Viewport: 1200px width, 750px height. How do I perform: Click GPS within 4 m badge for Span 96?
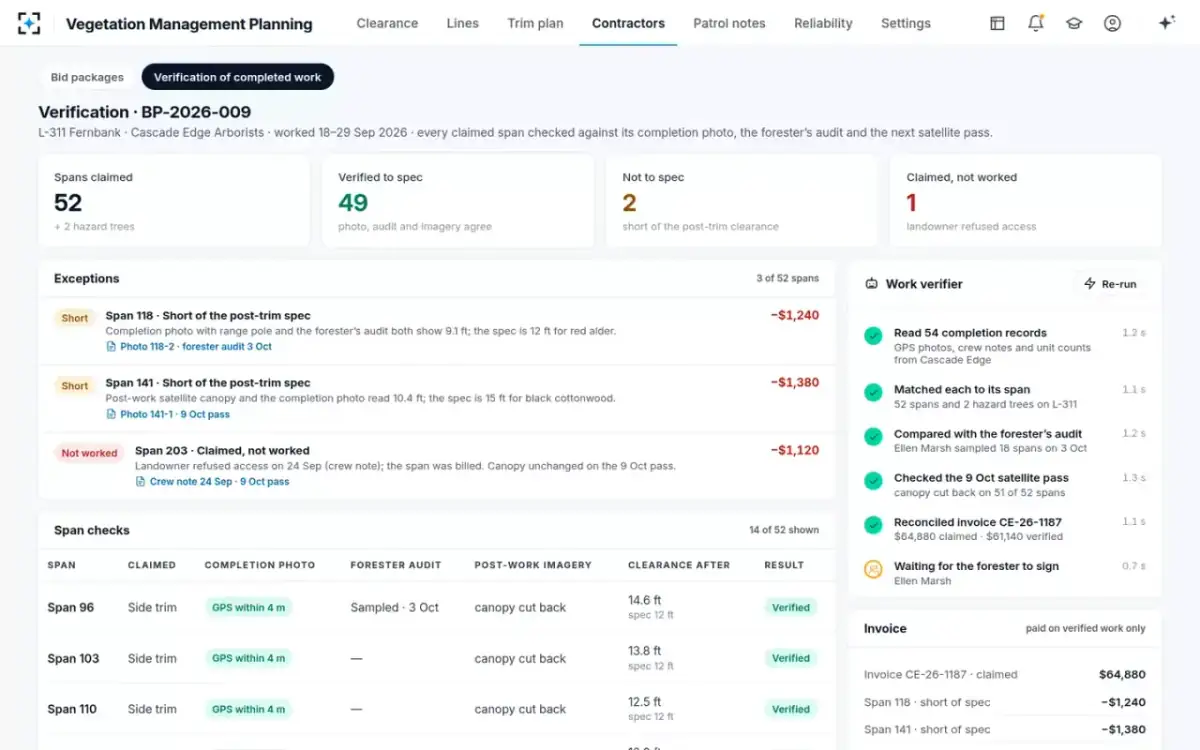pos(248,607)
